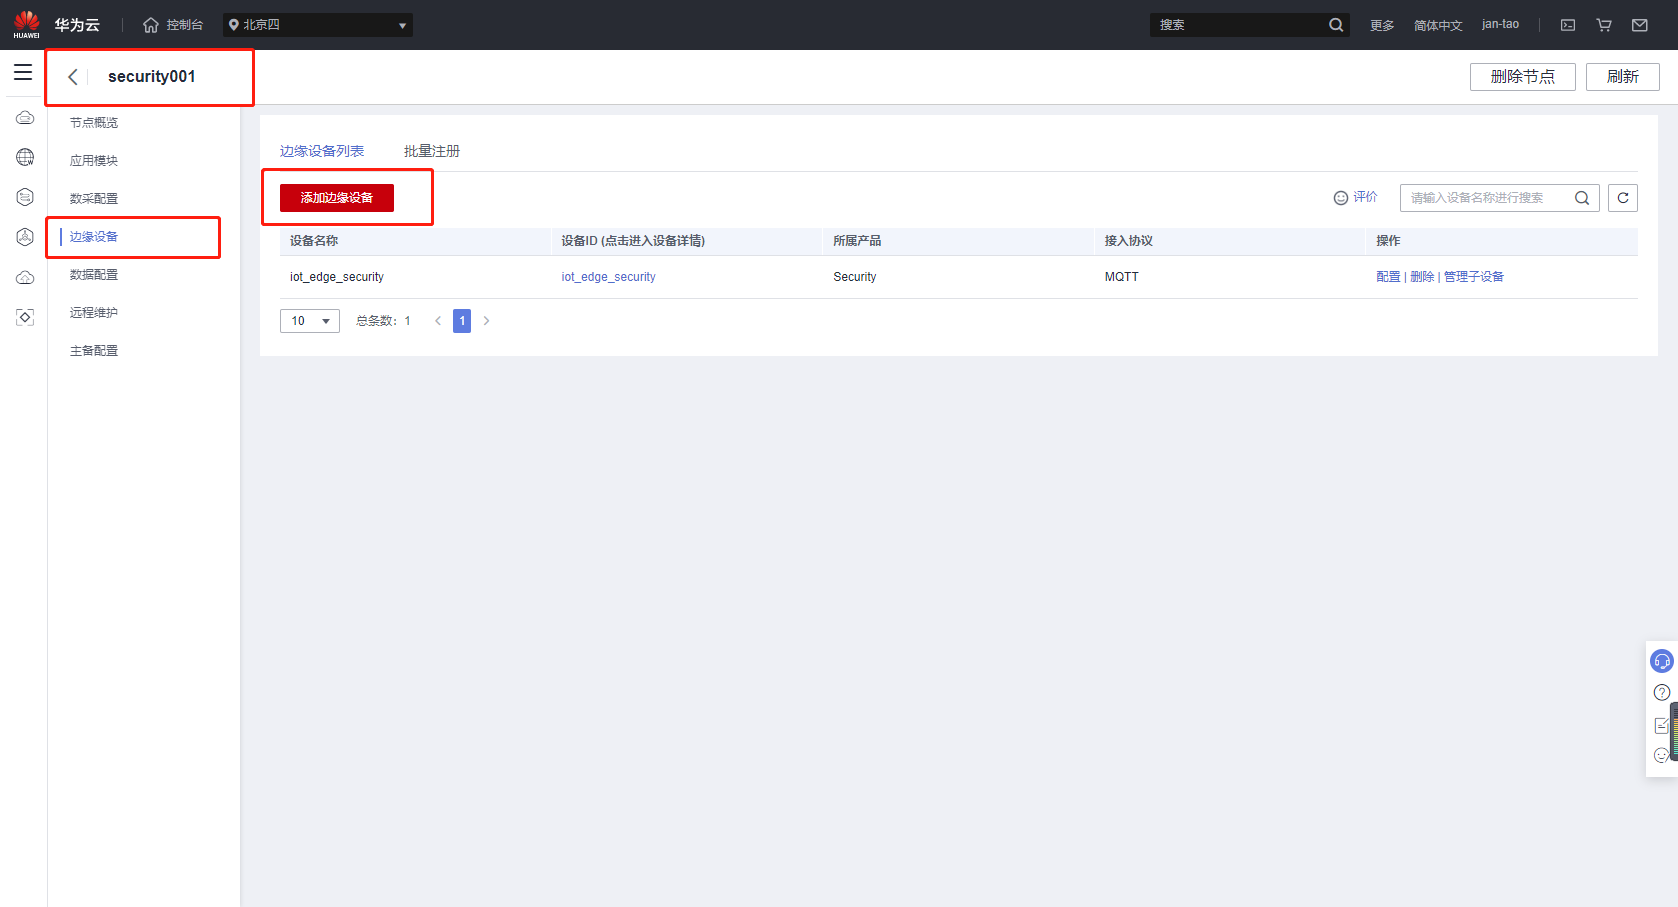Click pagination page 1 button
This screenshot has height=907, width=1678.
(462, 321)
